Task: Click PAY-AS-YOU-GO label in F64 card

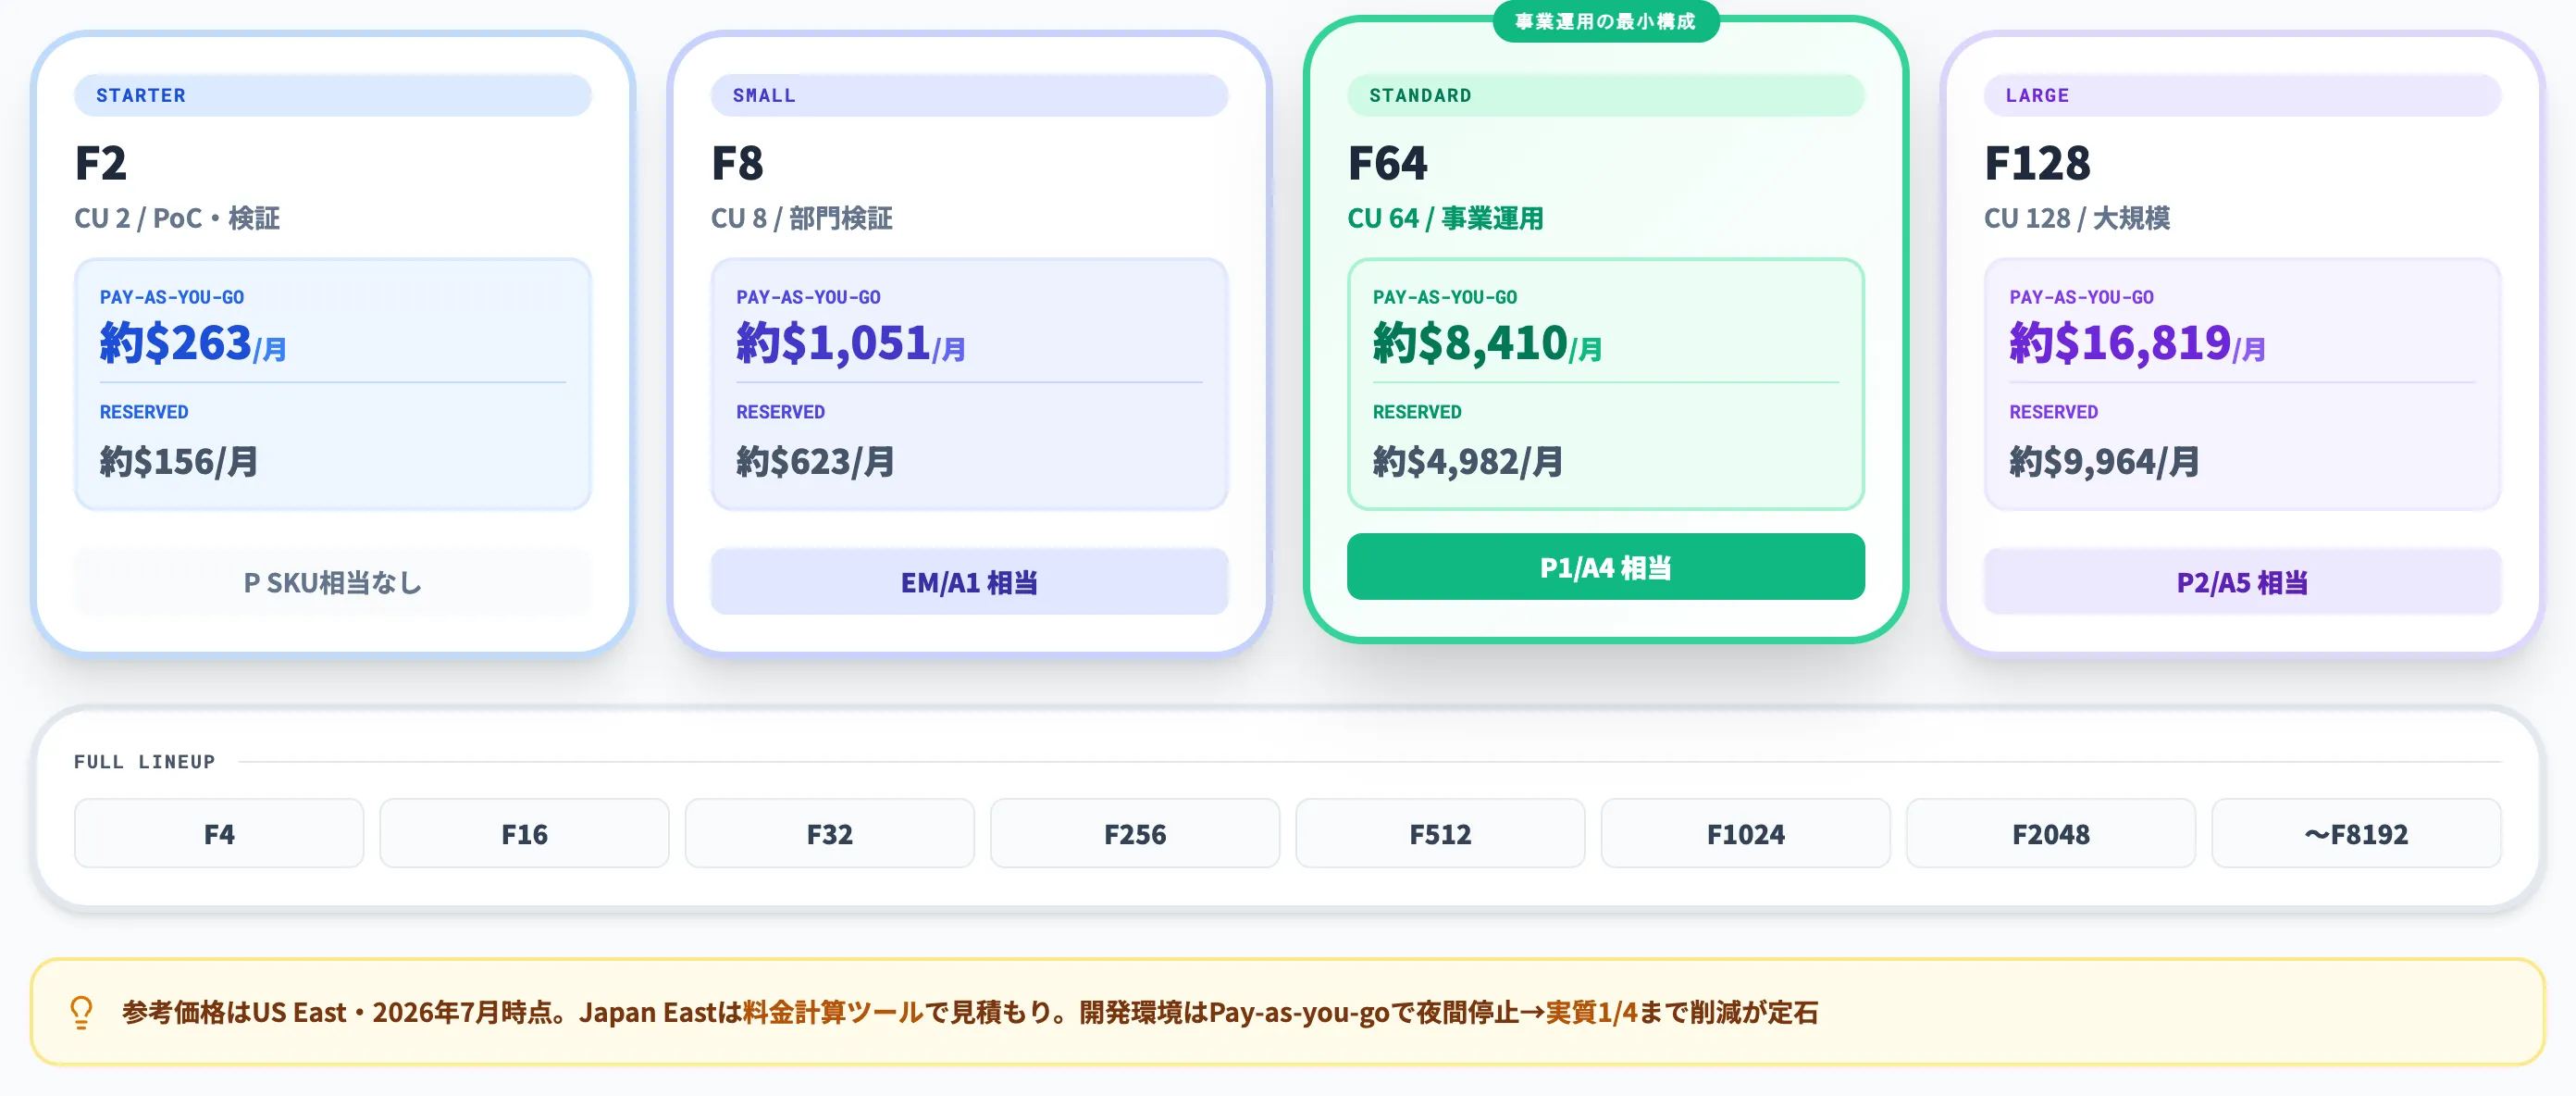Action: [1445, 297]
